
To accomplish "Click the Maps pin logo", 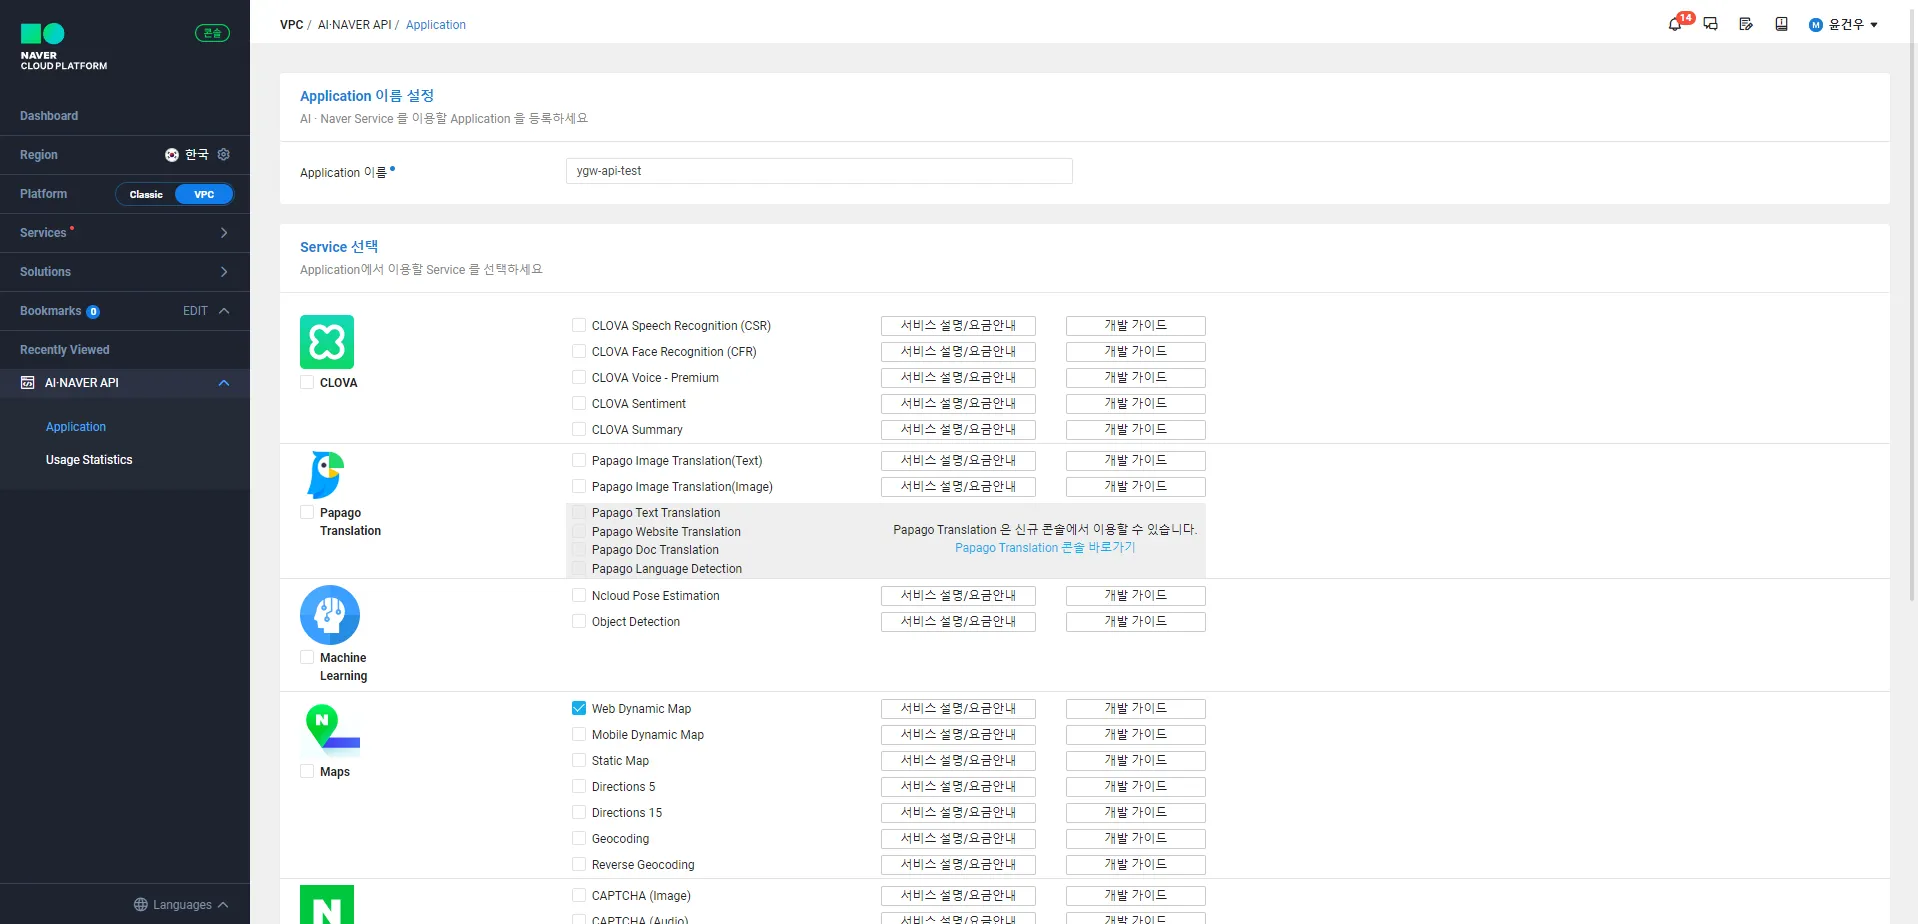I will coord(330,728).
